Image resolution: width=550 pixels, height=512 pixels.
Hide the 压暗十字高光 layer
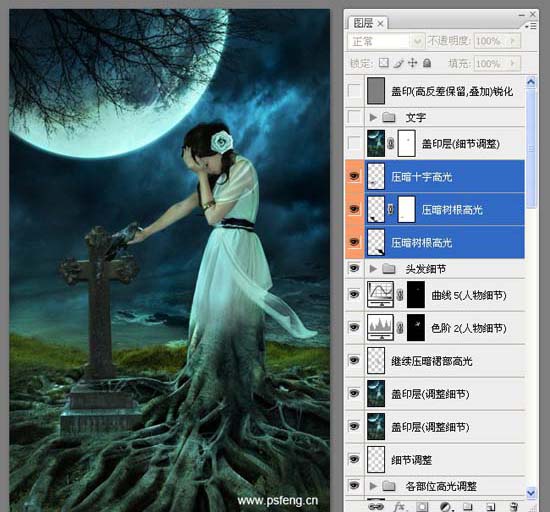(354, 176)
